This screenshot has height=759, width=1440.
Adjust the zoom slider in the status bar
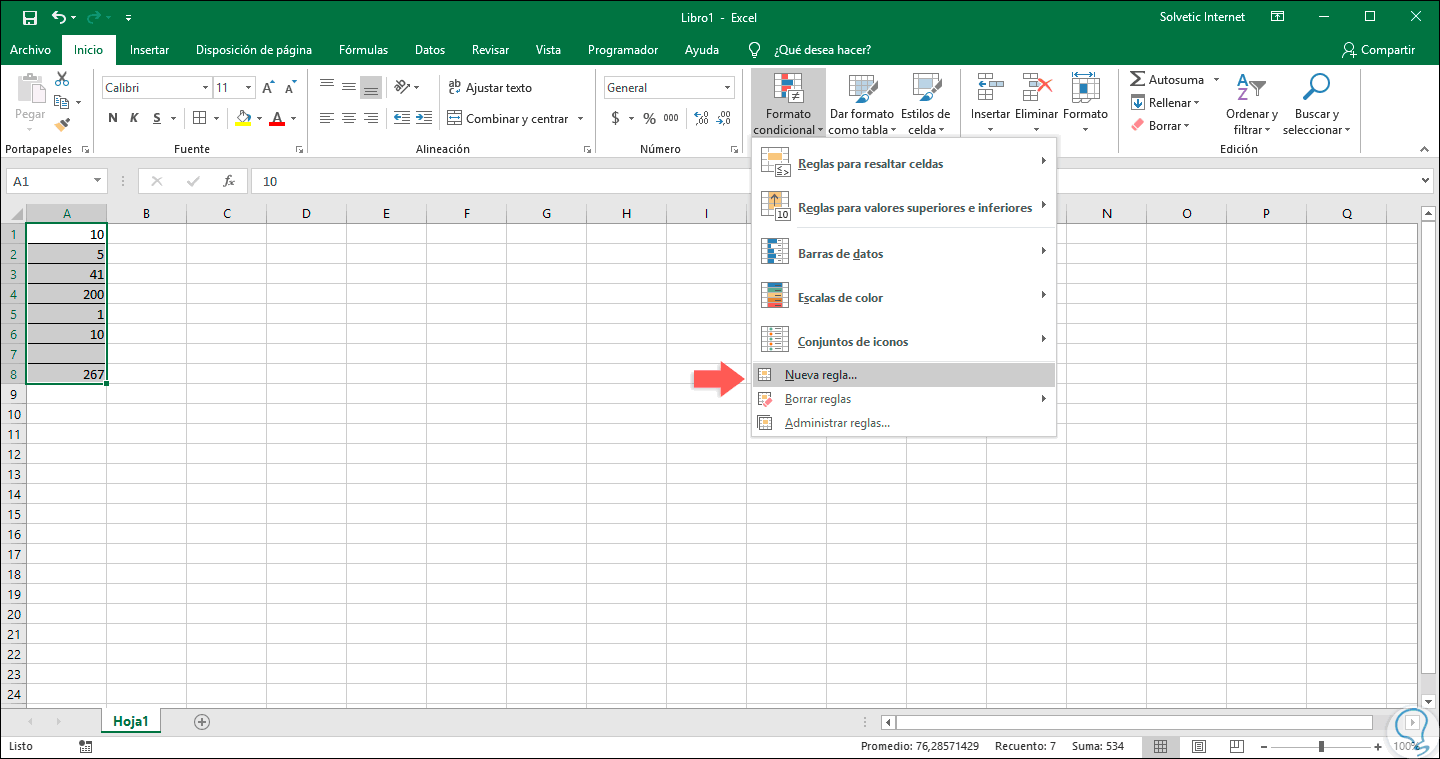pyautogui.click(x=1321, y=746)
